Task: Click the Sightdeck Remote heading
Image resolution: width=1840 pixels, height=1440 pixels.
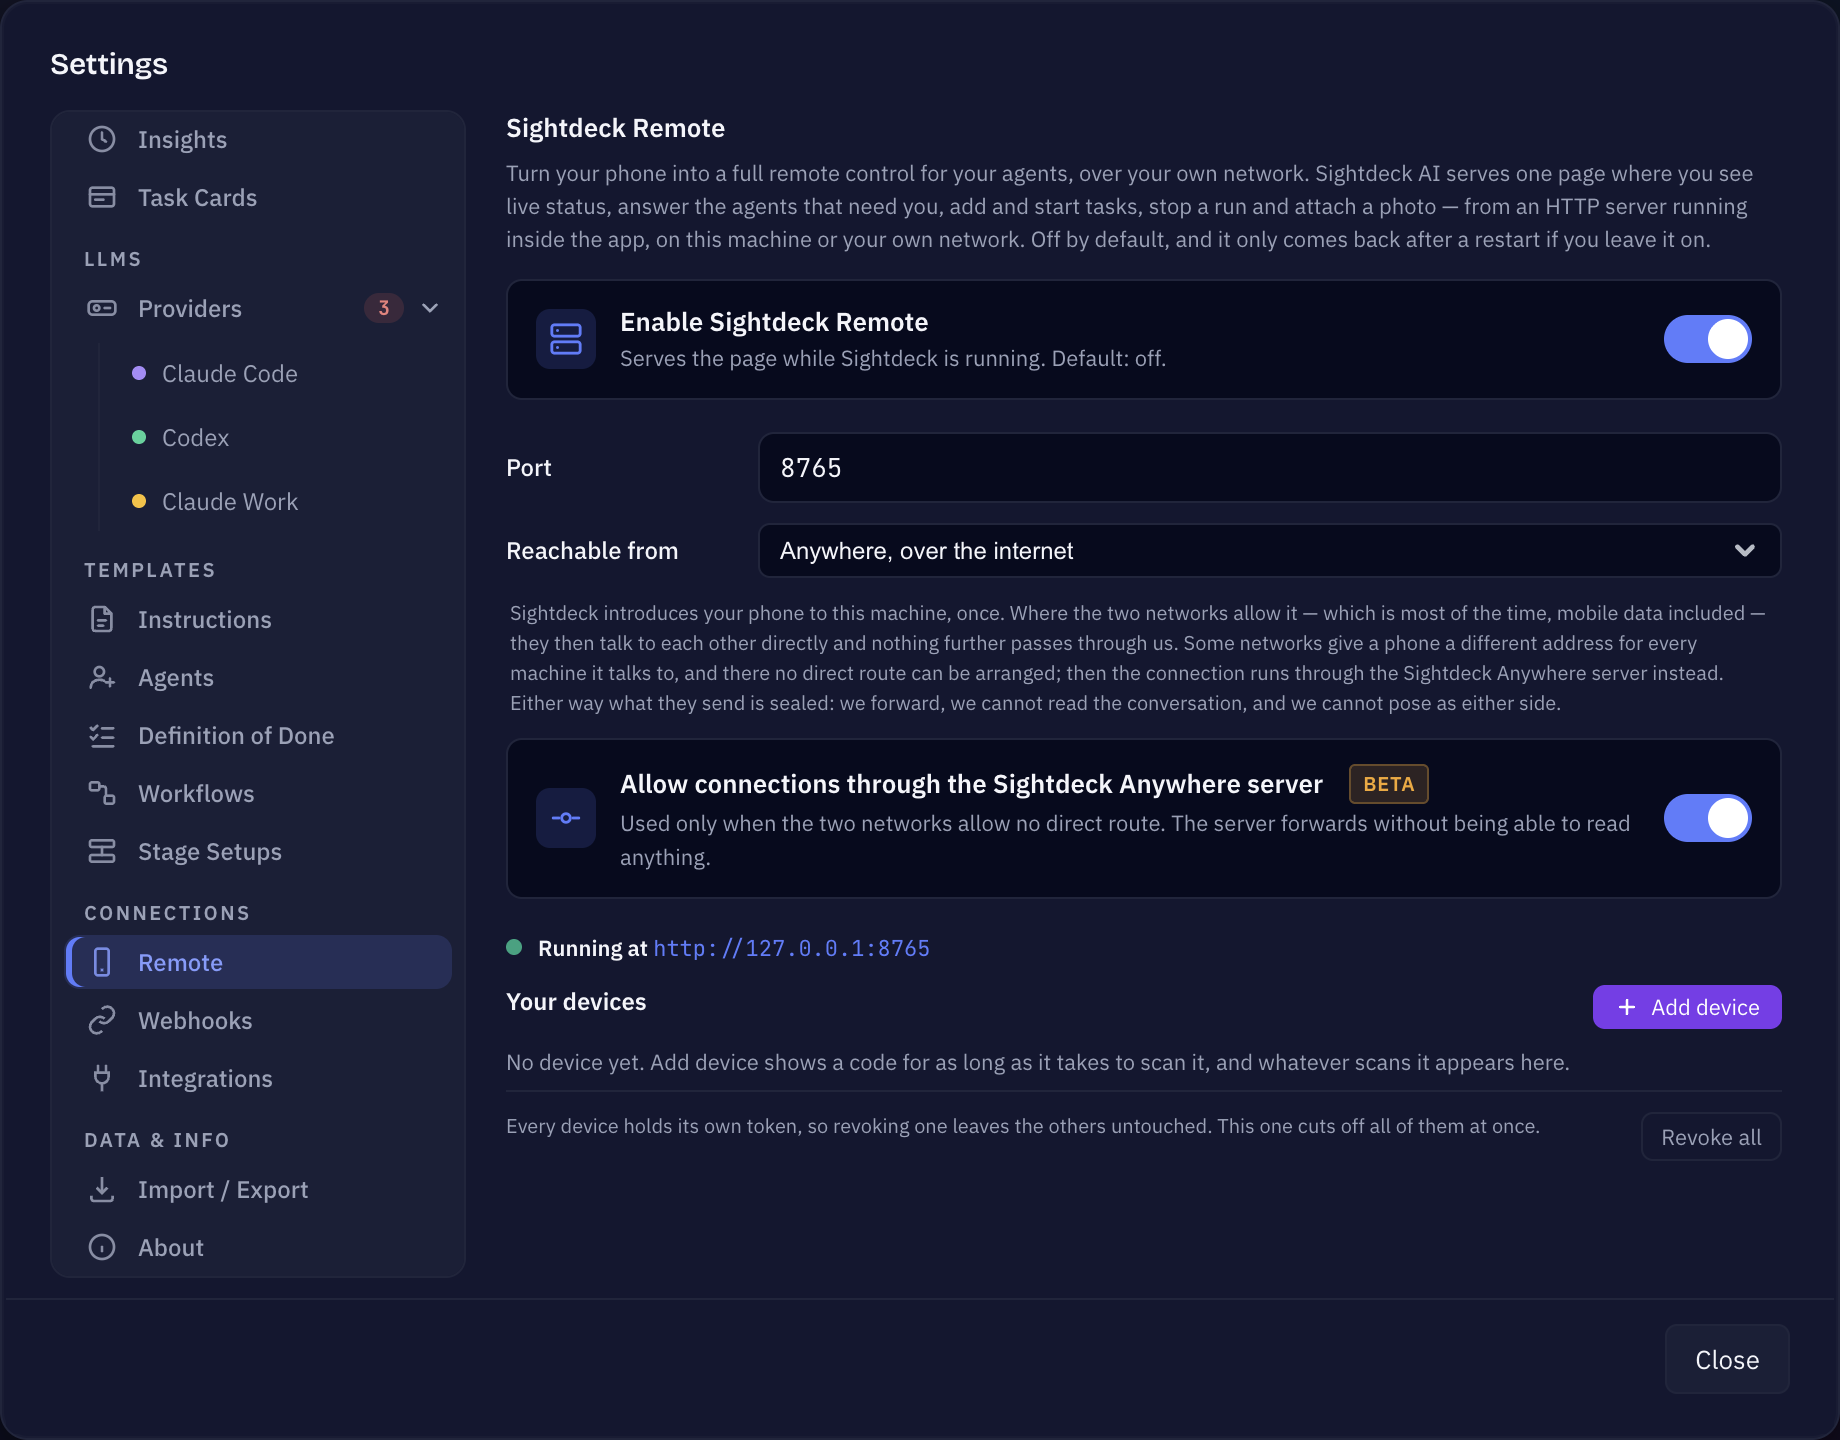Action: [x=615, y=128]
